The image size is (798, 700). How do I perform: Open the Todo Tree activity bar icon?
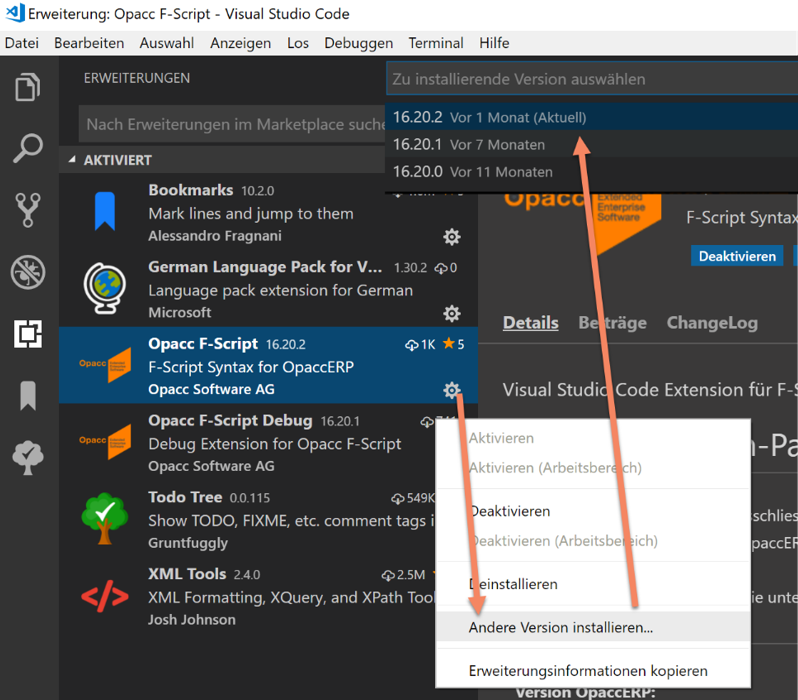point(27,458)
